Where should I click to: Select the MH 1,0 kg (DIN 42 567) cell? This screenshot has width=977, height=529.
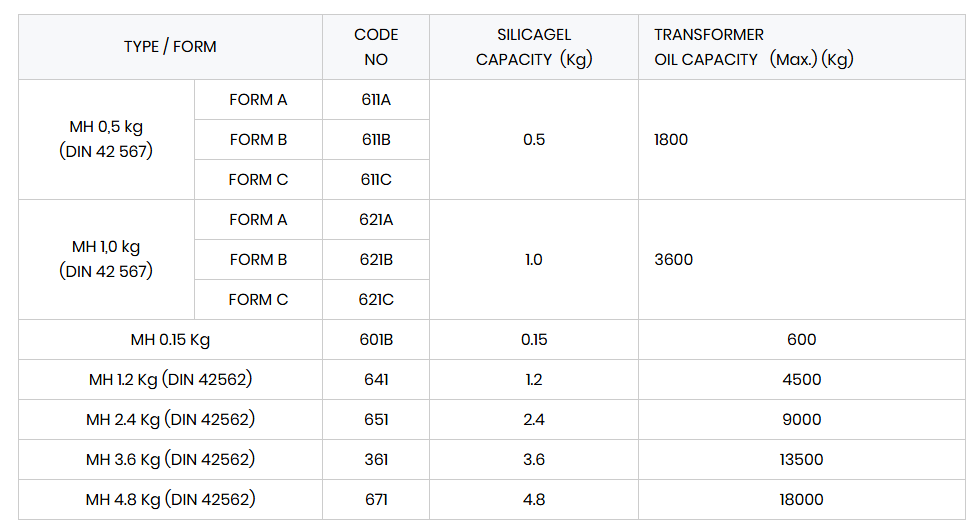pyautogui.click(x=107, y=259)
